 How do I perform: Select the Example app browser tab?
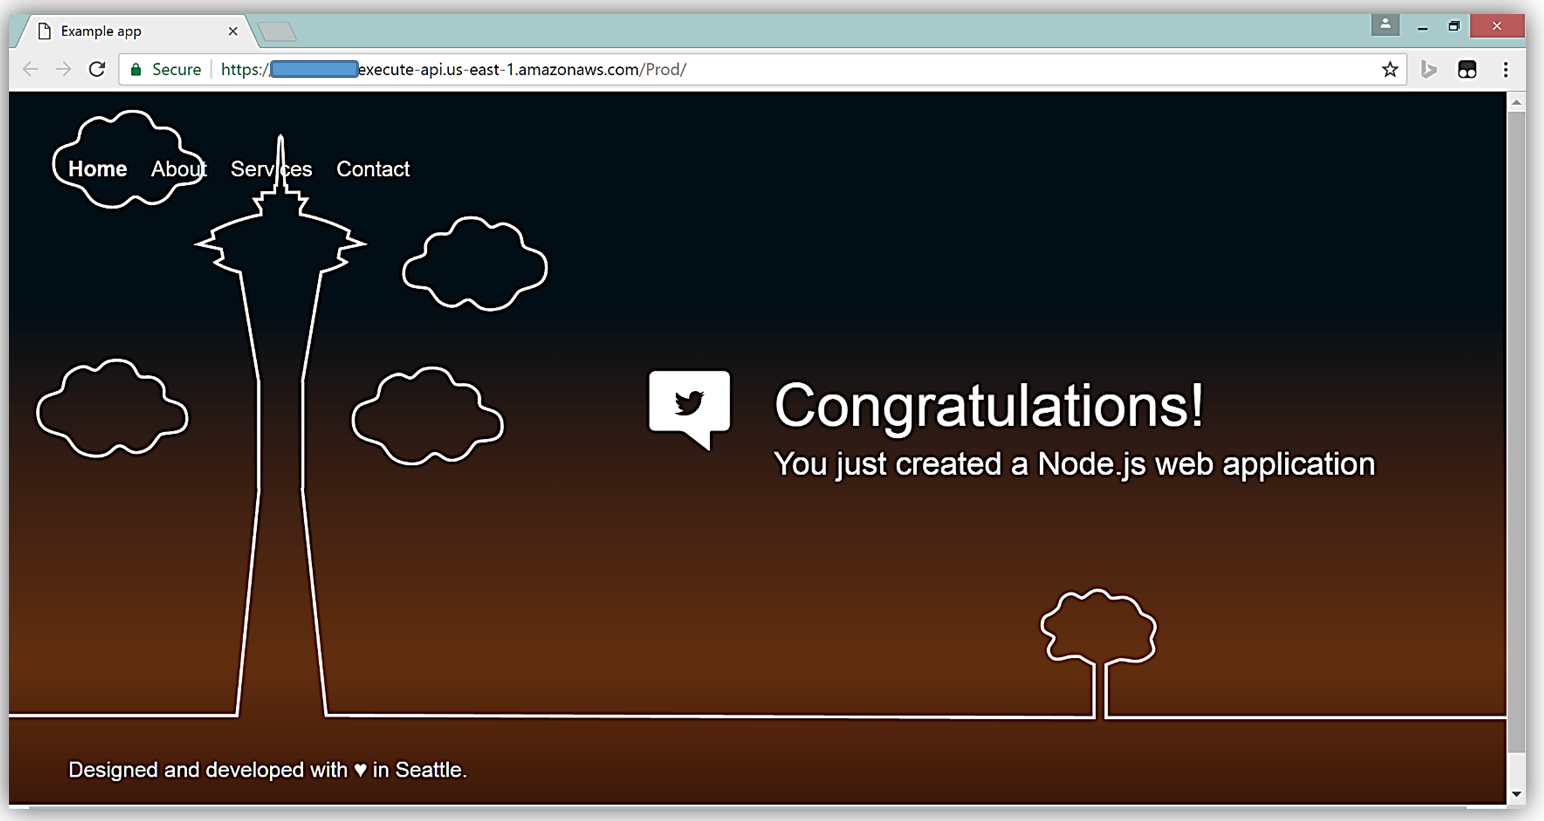[x=120, y=31]
